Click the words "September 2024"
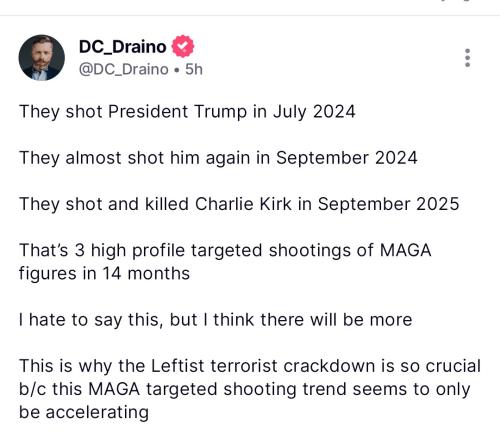Viewport: 500px width, 444px height. coord(347,158)
